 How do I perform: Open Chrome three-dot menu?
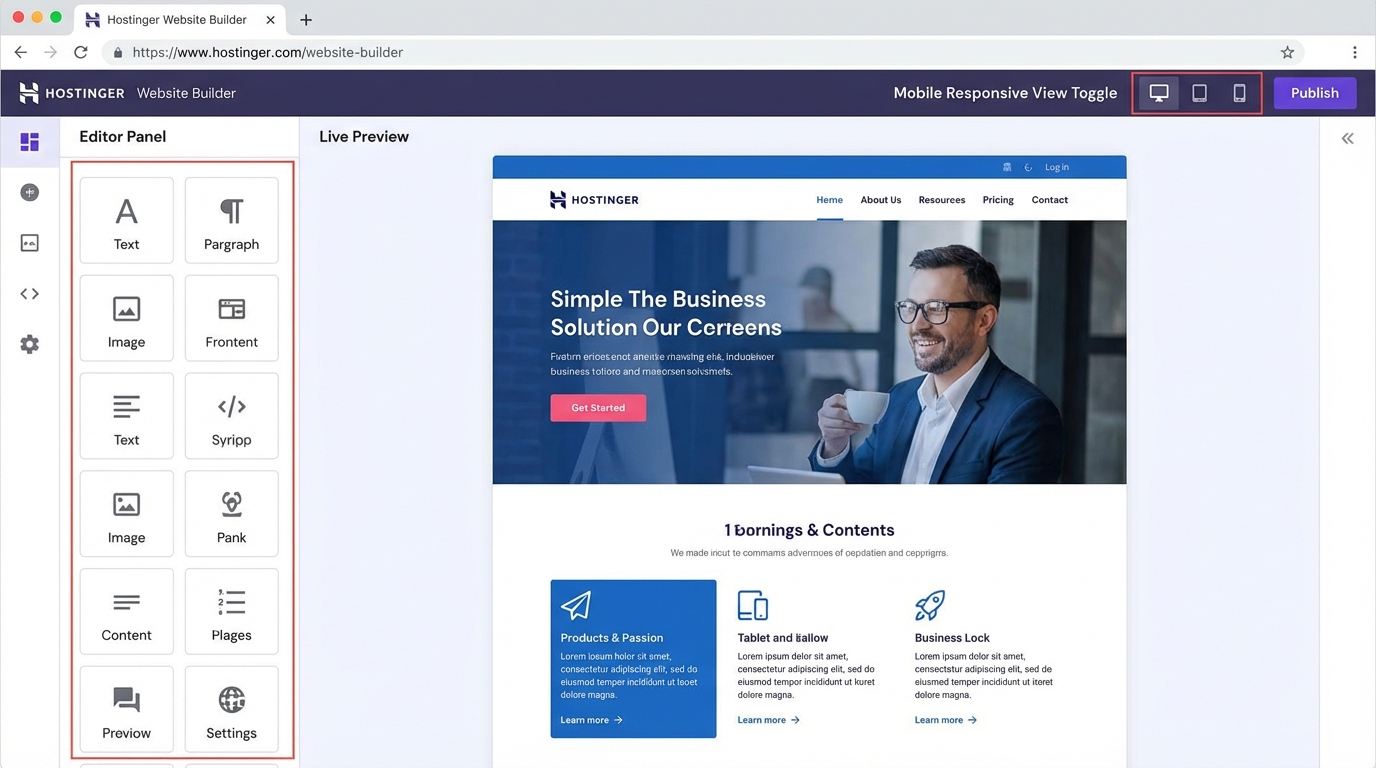(1355, 51)
